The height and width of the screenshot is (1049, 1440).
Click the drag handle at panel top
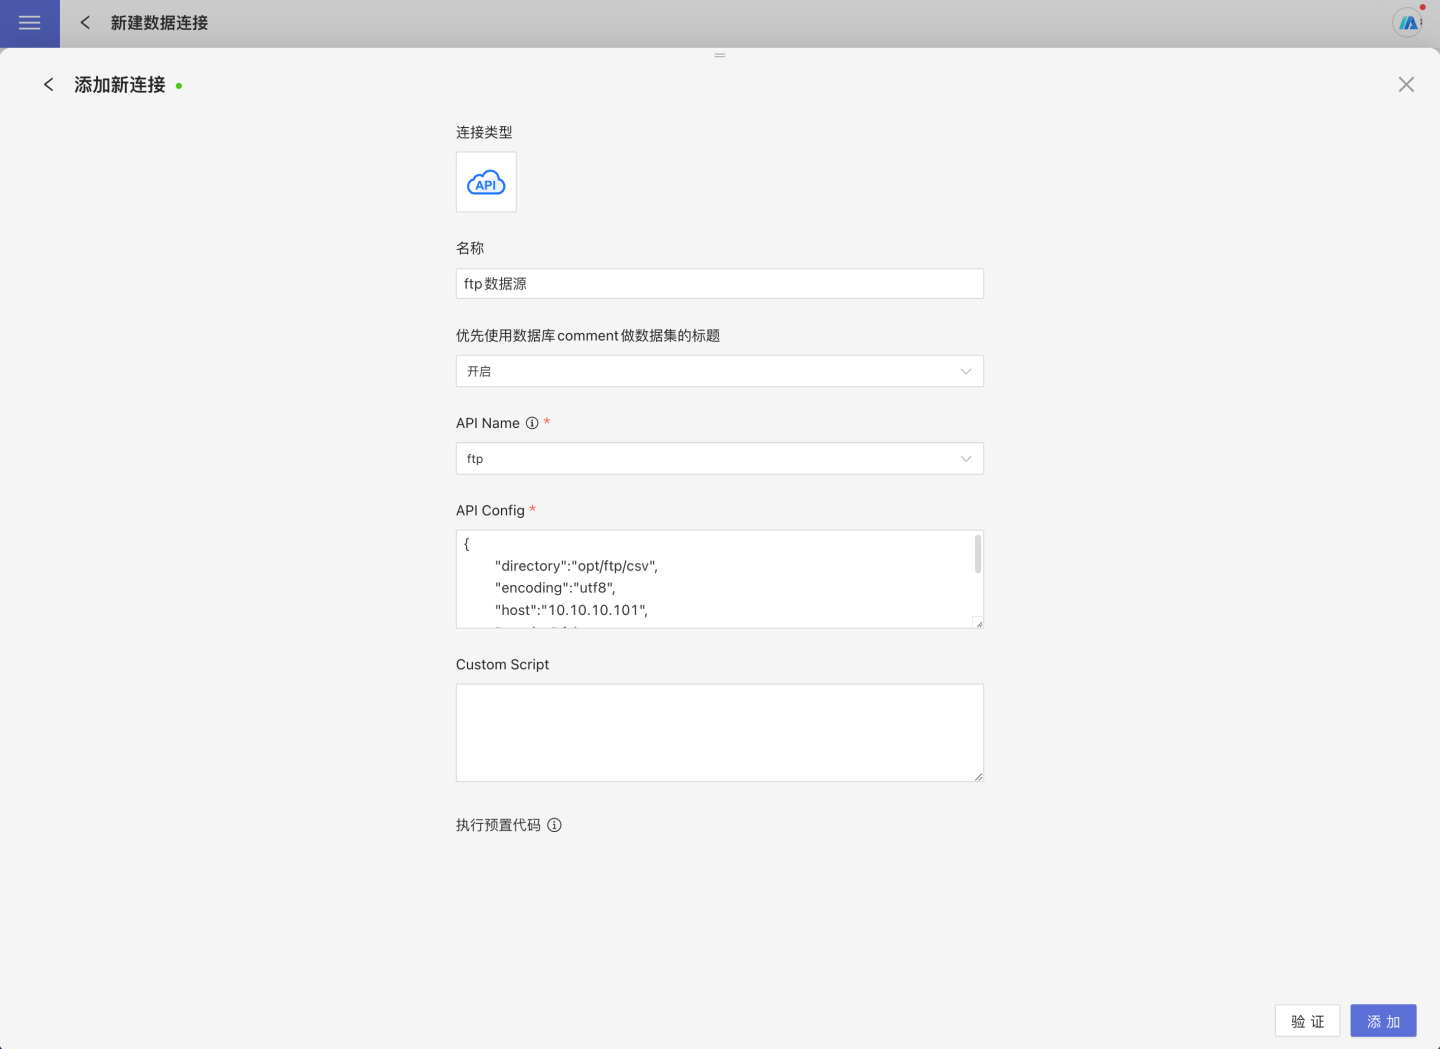(x=720, y=56)
